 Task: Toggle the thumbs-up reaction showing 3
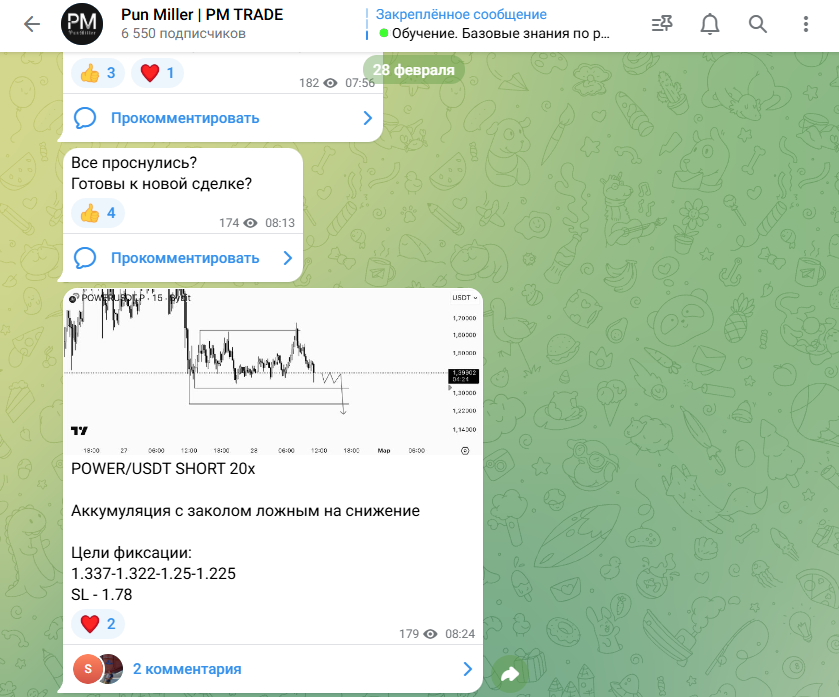coord(98,73)
